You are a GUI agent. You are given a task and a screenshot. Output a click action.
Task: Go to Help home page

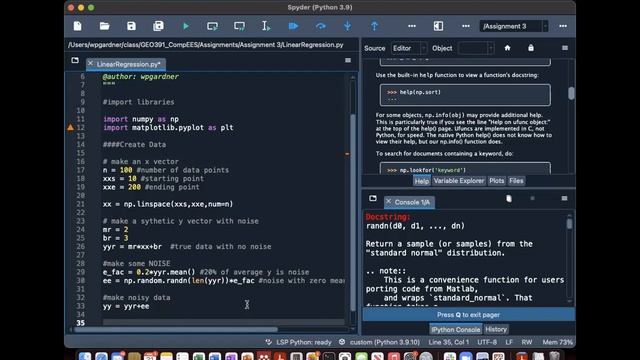pyautogui.click(x=507, y=48)
